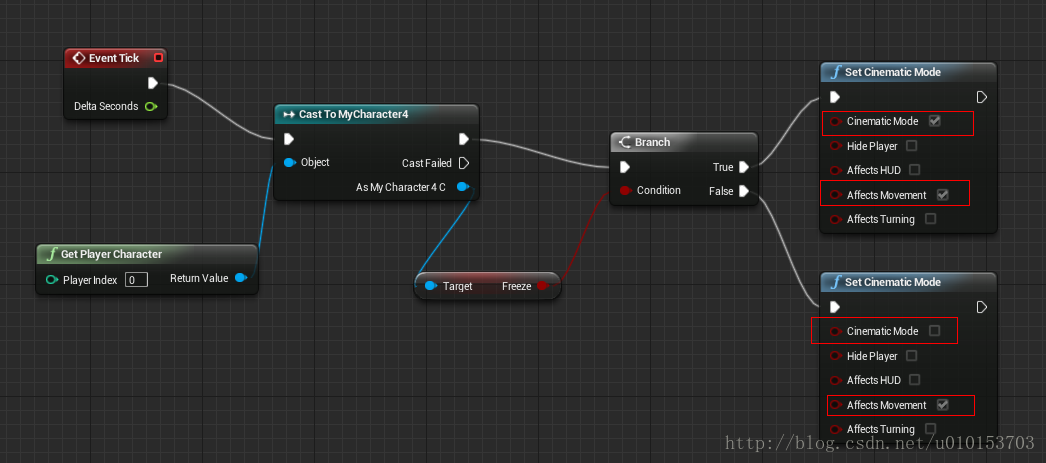Check Hide Player in lower node

coord(911,356)
